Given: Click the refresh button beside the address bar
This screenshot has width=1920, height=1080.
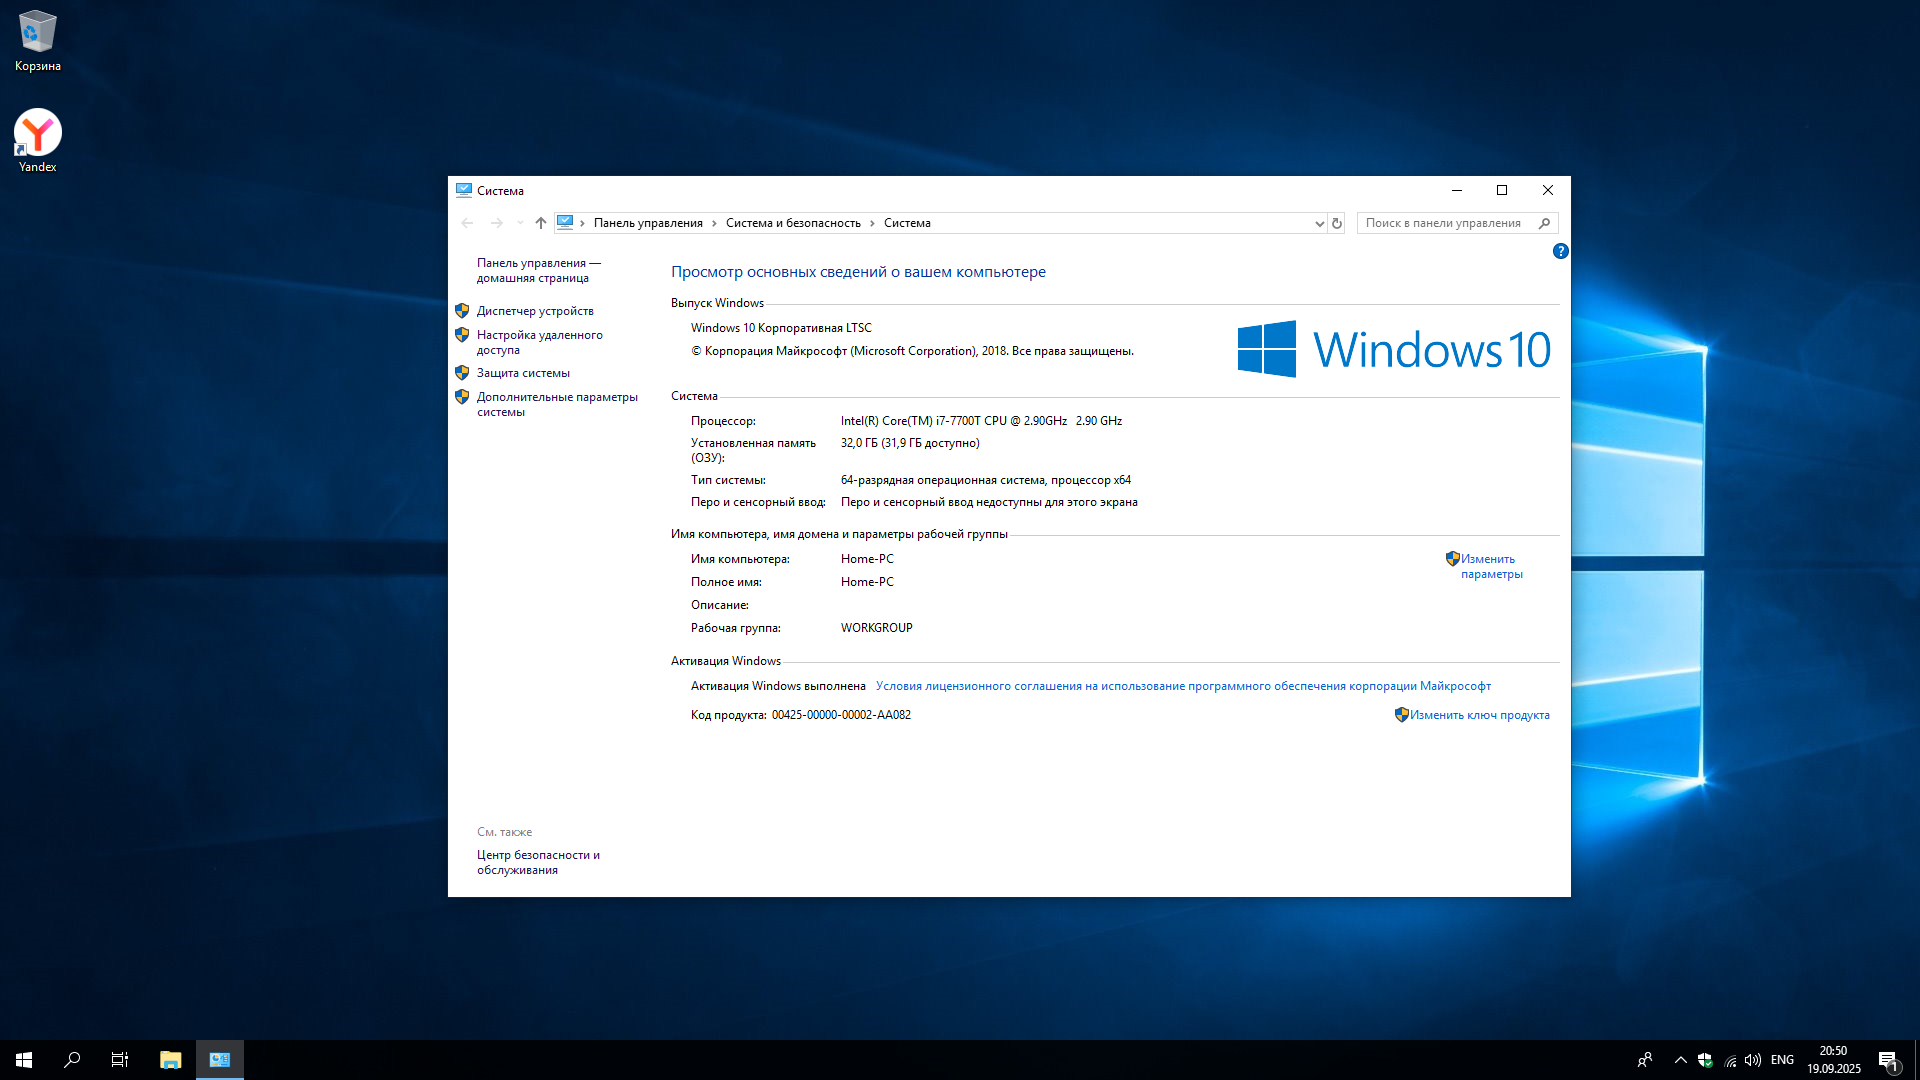Looking at the screenshot, I should click(x=1336, y=223).
